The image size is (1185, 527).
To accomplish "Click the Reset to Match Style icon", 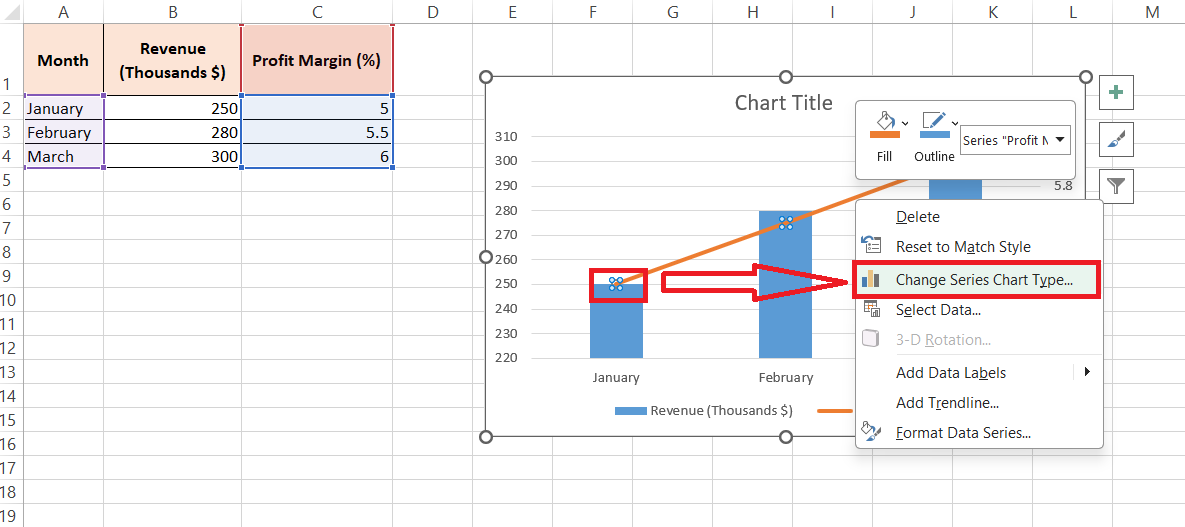I will click(871, 246).
